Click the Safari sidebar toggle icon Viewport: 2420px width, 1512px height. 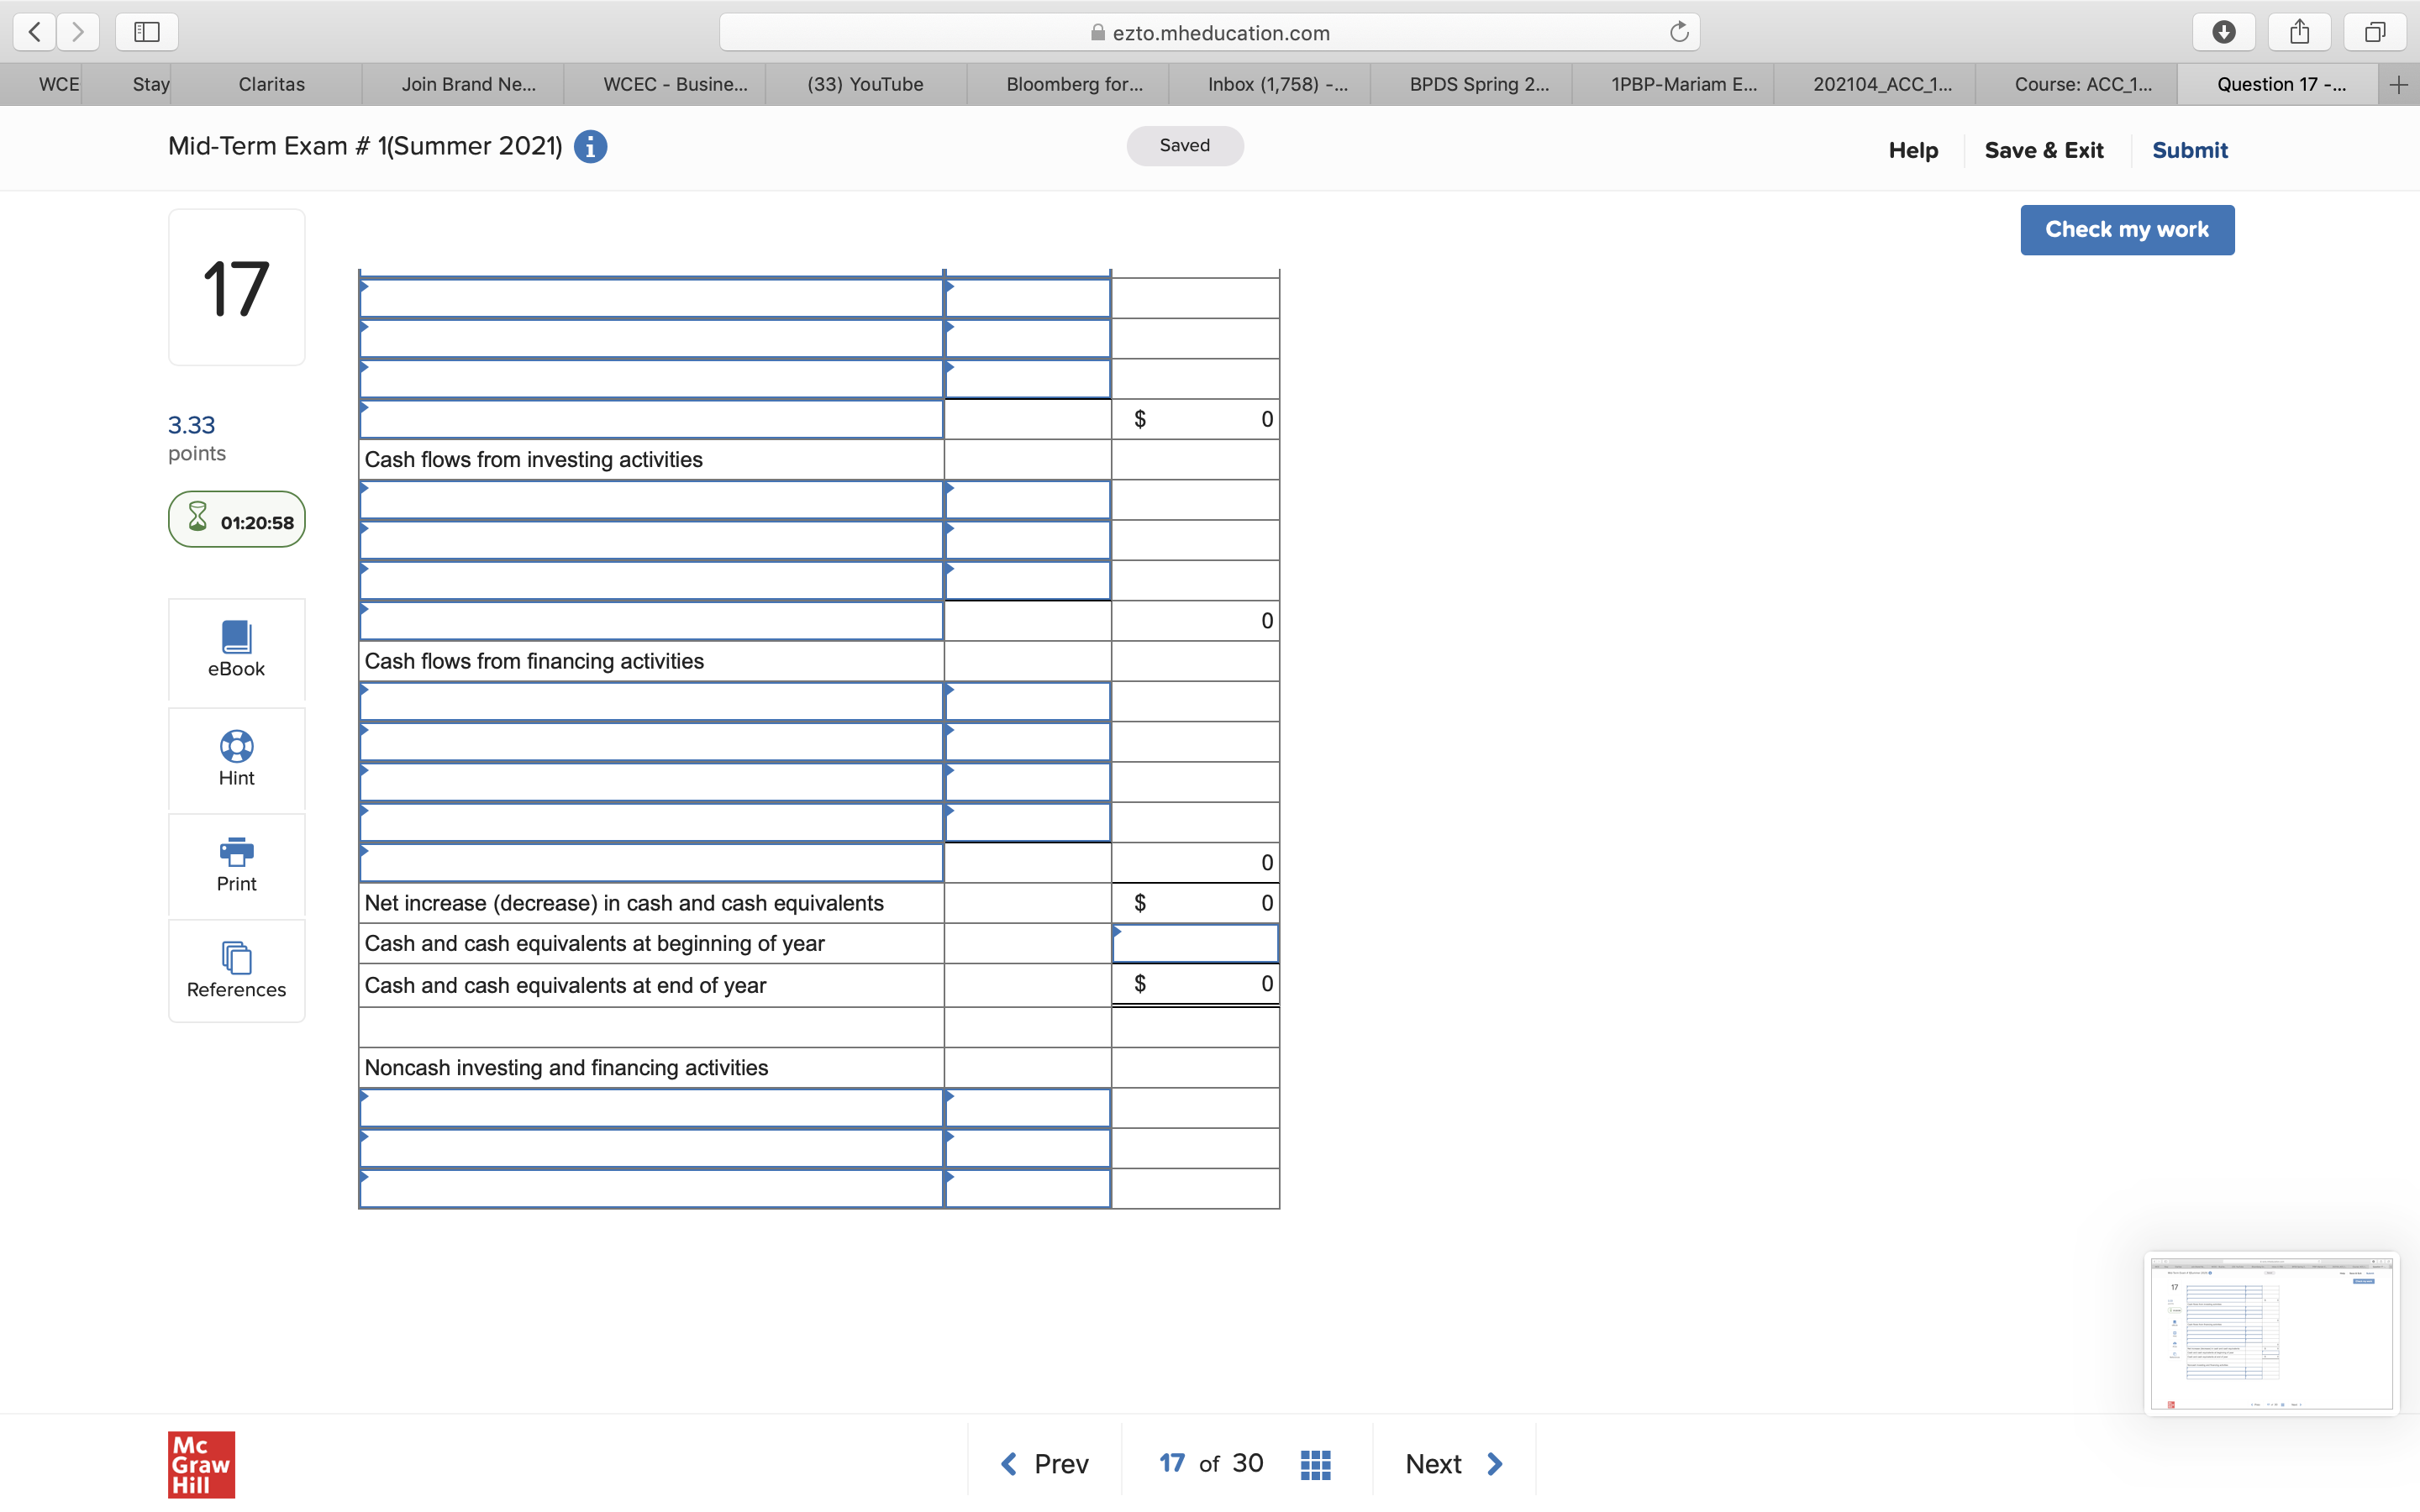(x=147, y=32)
